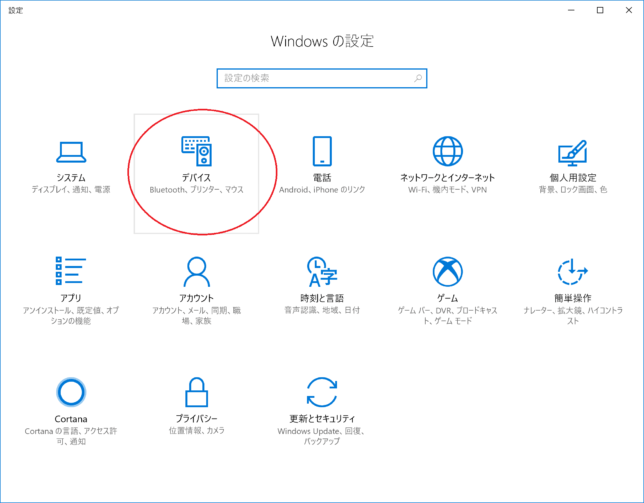Click the 背景、ロック画面、色 description
This screenshot has height=503, width=644.
[573, 190]
